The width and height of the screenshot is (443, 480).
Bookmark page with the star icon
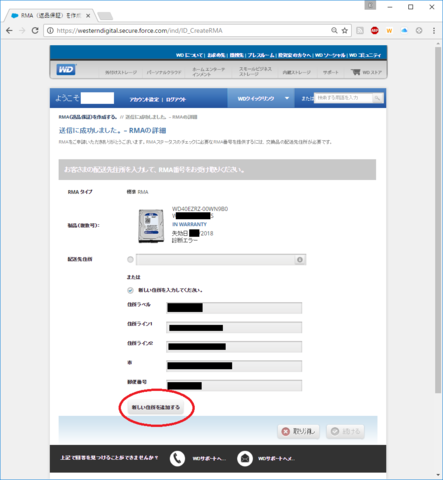pos(345,31)
